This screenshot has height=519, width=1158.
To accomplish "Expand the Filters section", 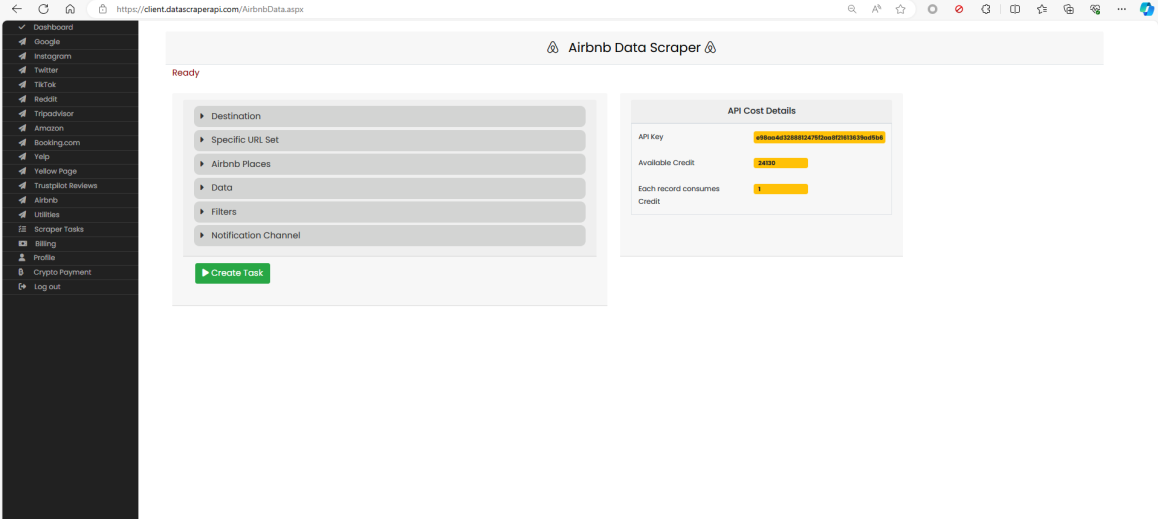I will (x=390, y=212).
